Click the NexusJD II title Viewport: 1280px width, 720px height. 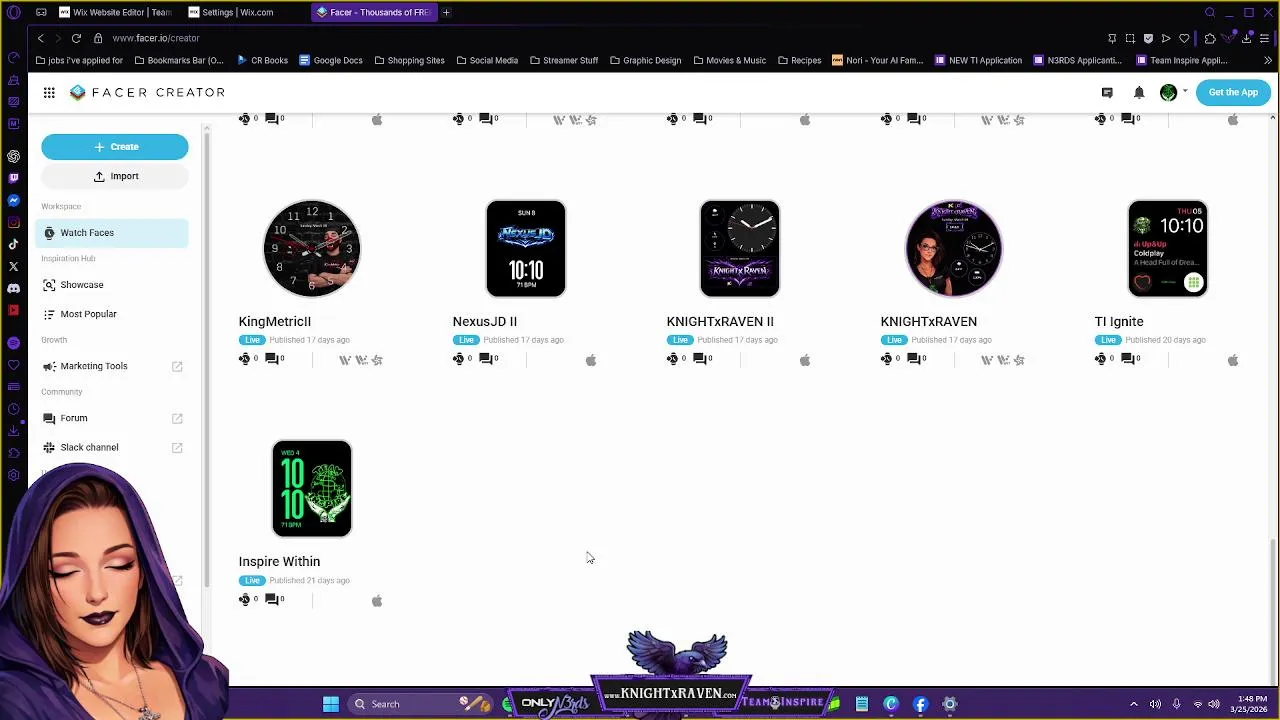pyautogui.click(x=485, y=322)
